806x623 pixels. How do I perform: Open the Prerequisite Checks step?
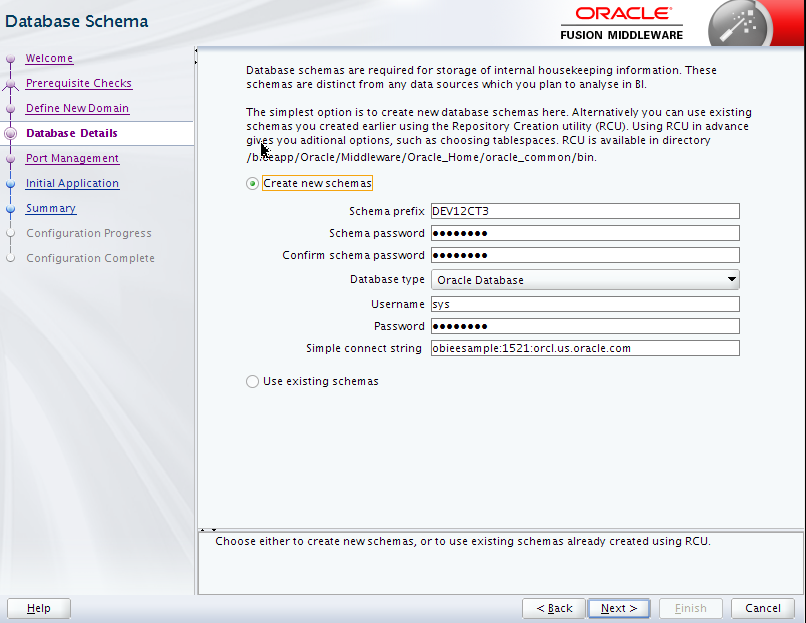79,83
